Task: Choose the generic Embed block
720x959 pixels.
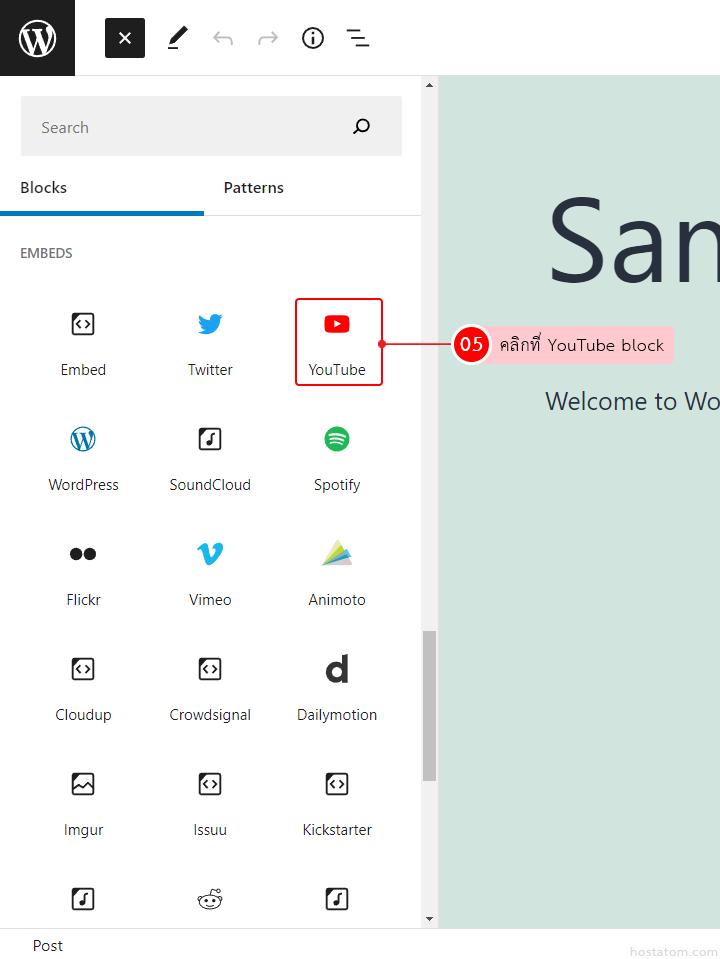Action: [83, 342]
